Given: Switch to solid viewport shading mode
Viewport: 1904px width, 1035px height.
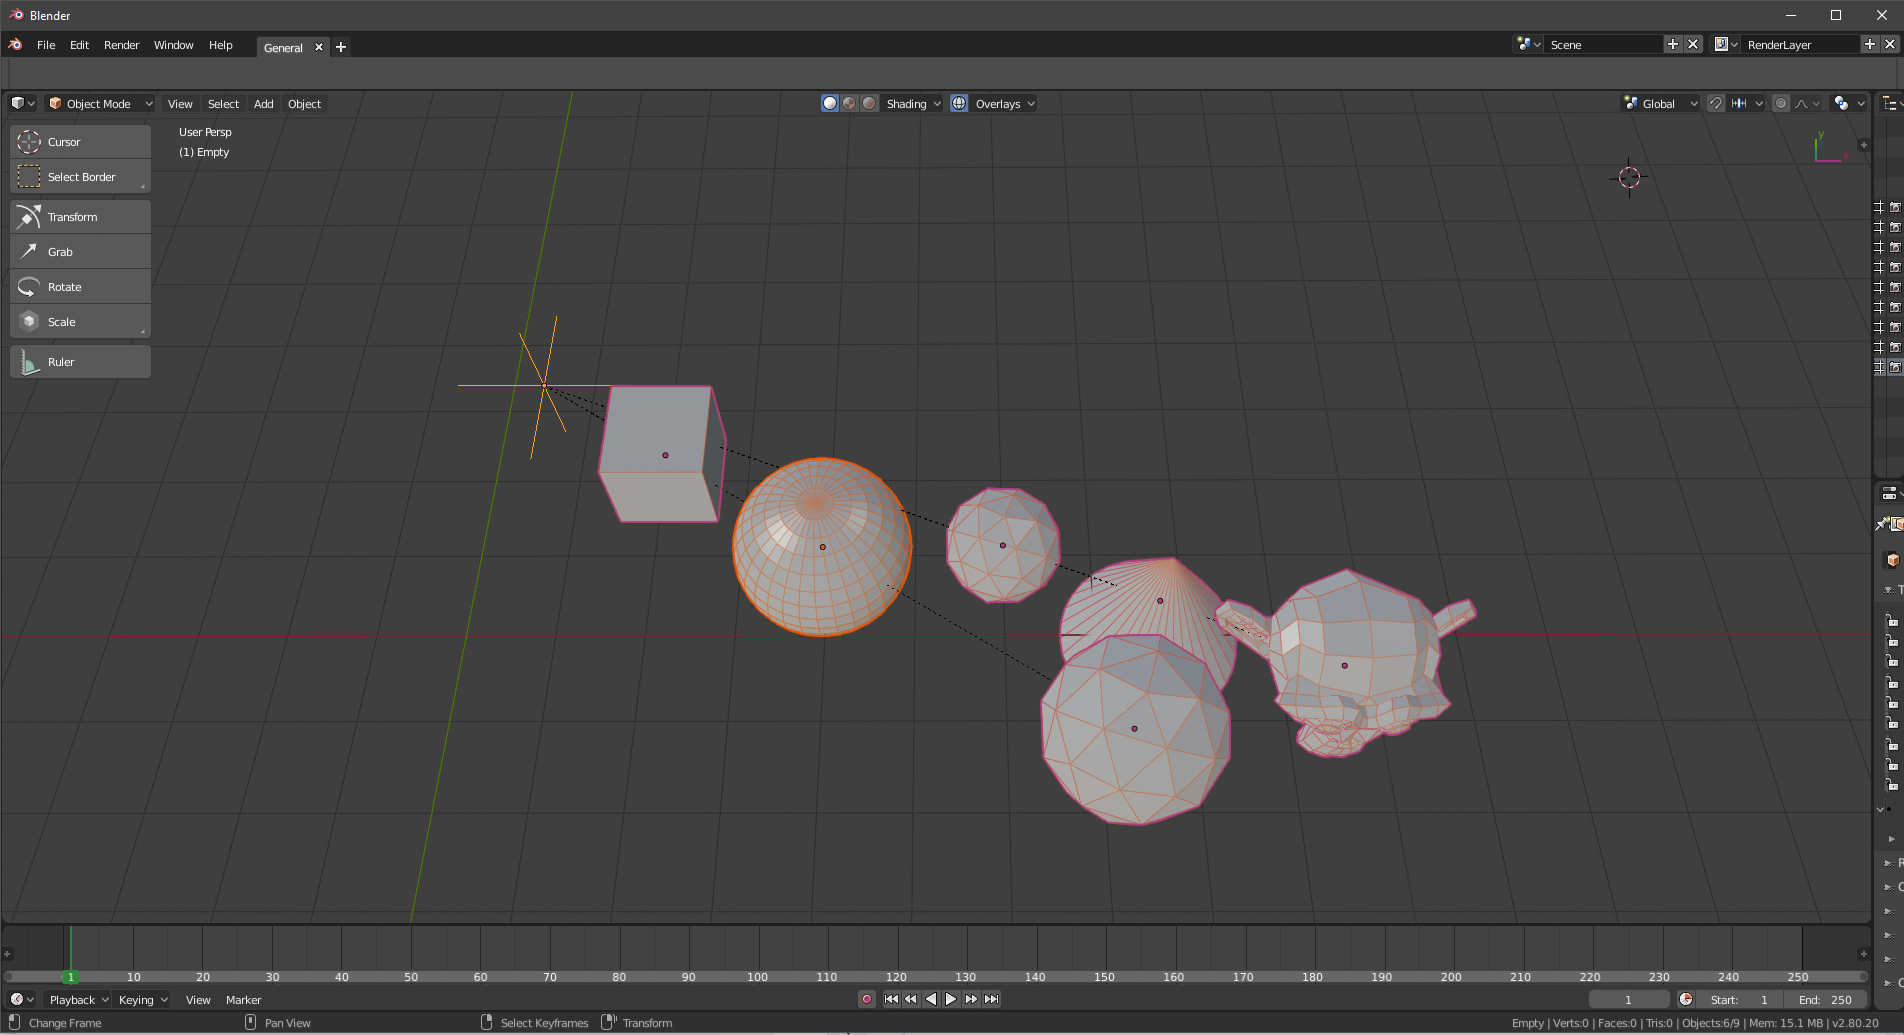Looking at the screenshot, I should tap(830, 103).
